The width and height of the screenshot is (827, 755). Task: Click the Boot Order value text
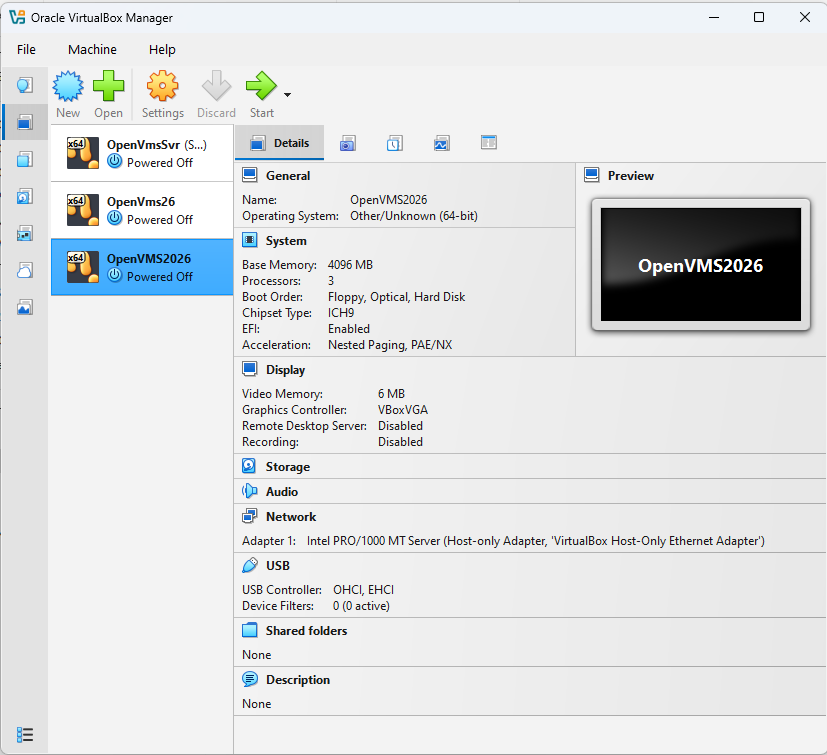[x=396, y=297]
